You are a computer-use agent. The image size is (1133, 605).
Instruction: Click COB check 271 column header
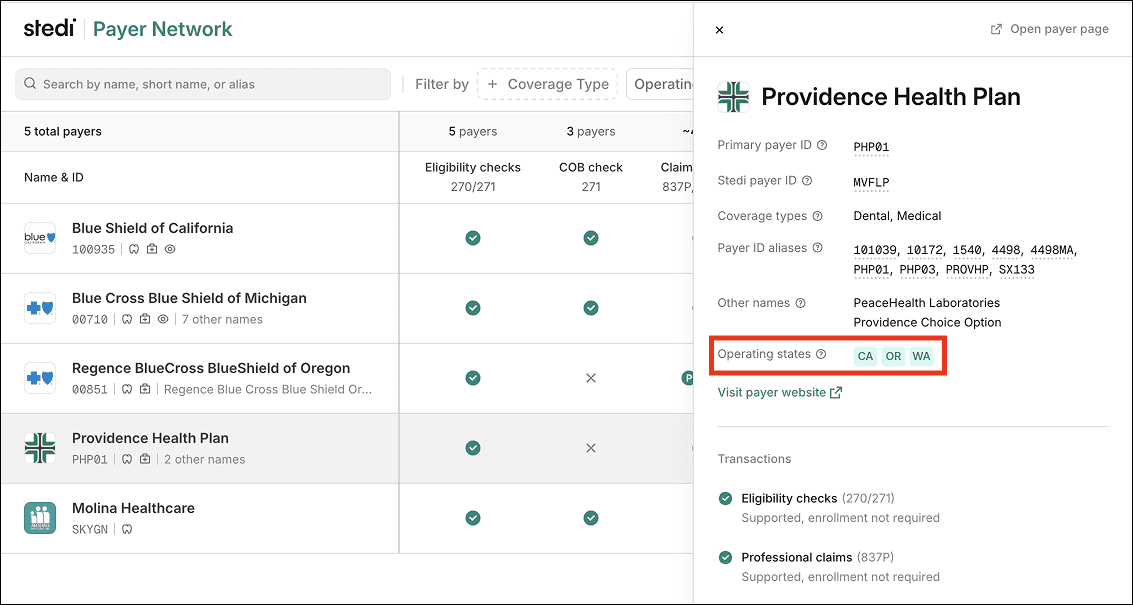(591, 177)
